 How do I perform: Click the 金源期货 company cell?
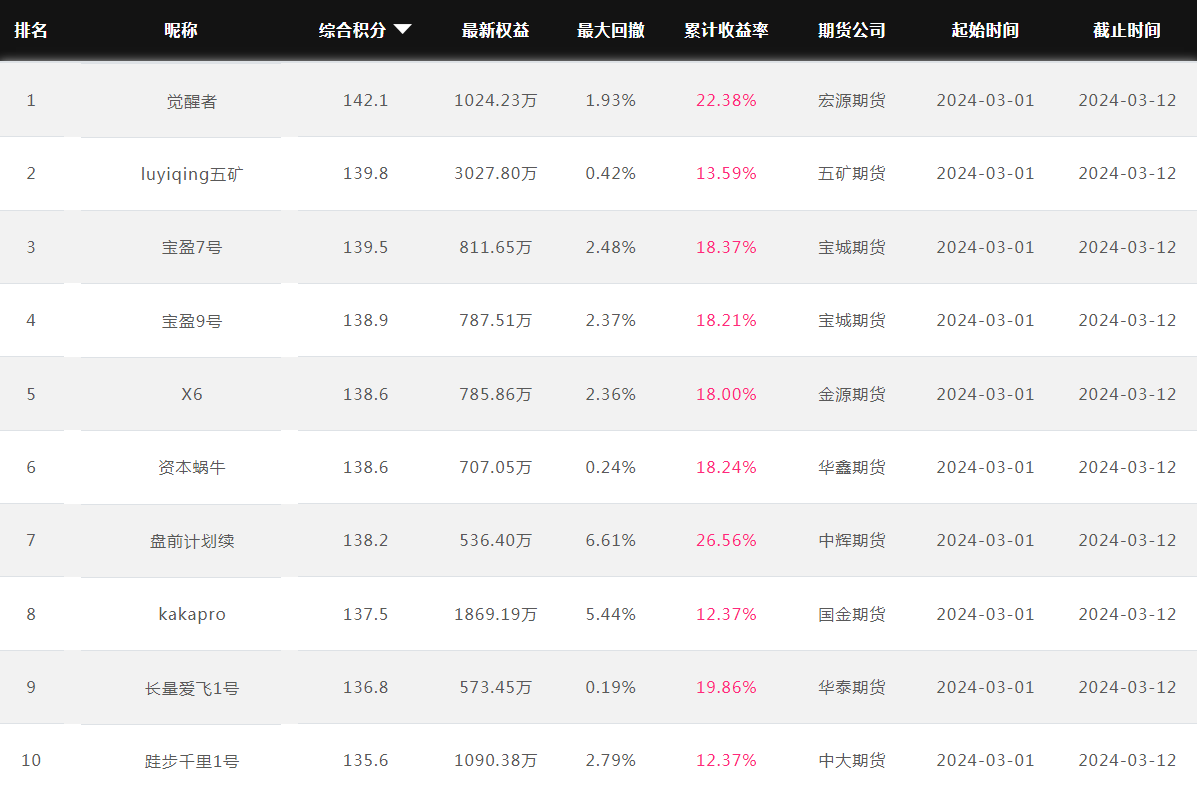click(852, 394)
